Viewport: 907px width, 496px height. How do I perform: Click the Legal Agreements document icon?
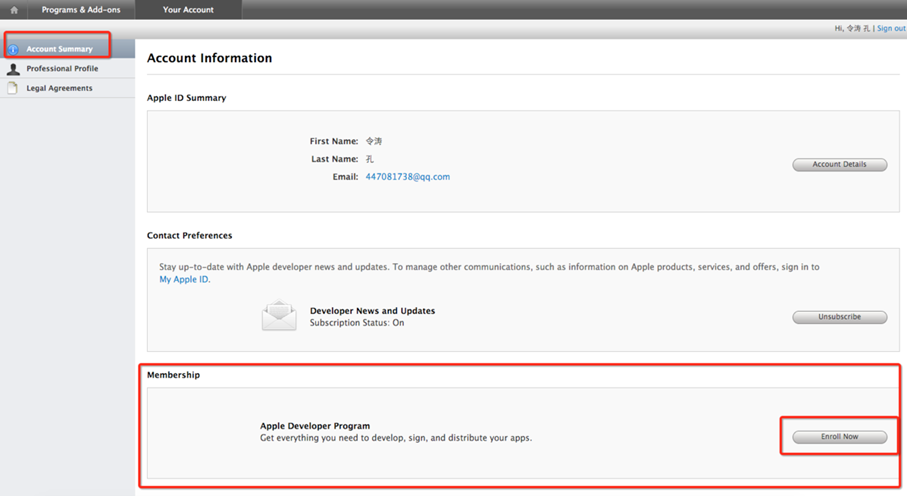click(13, 88)
